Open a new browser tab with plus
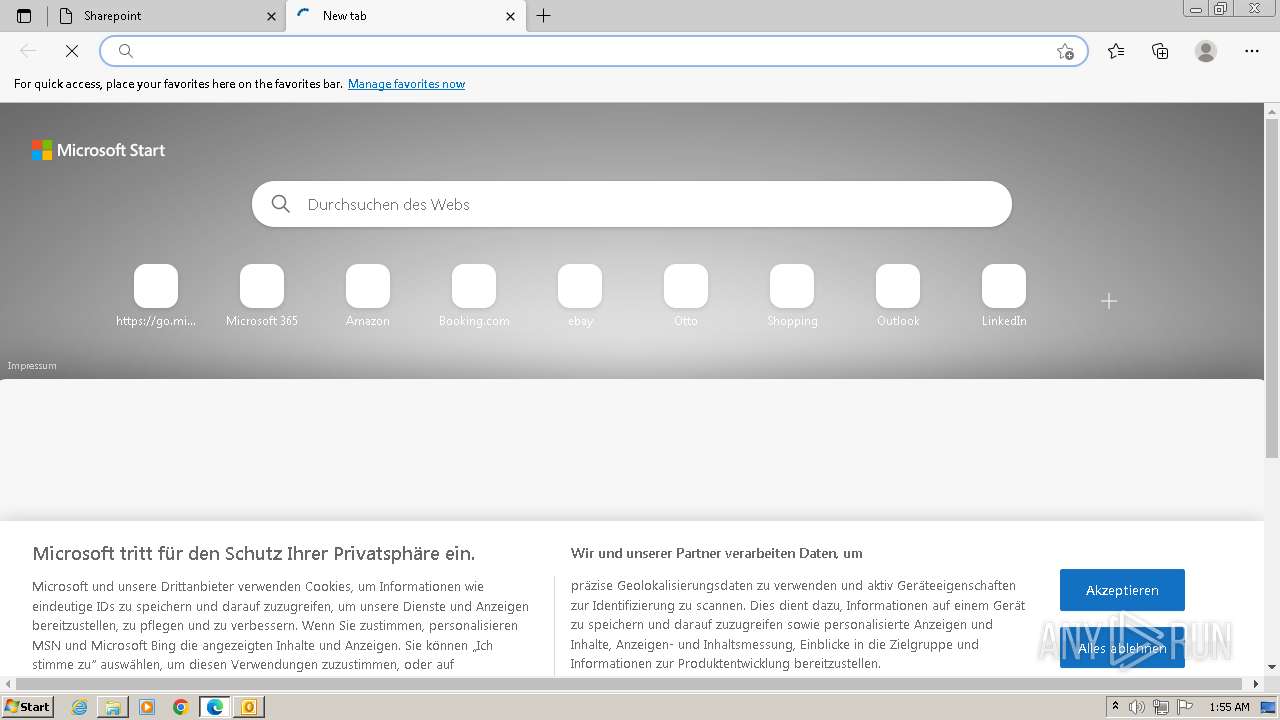Image resolution: width=1280 pixels, height=720 pixels. (544, 16)
